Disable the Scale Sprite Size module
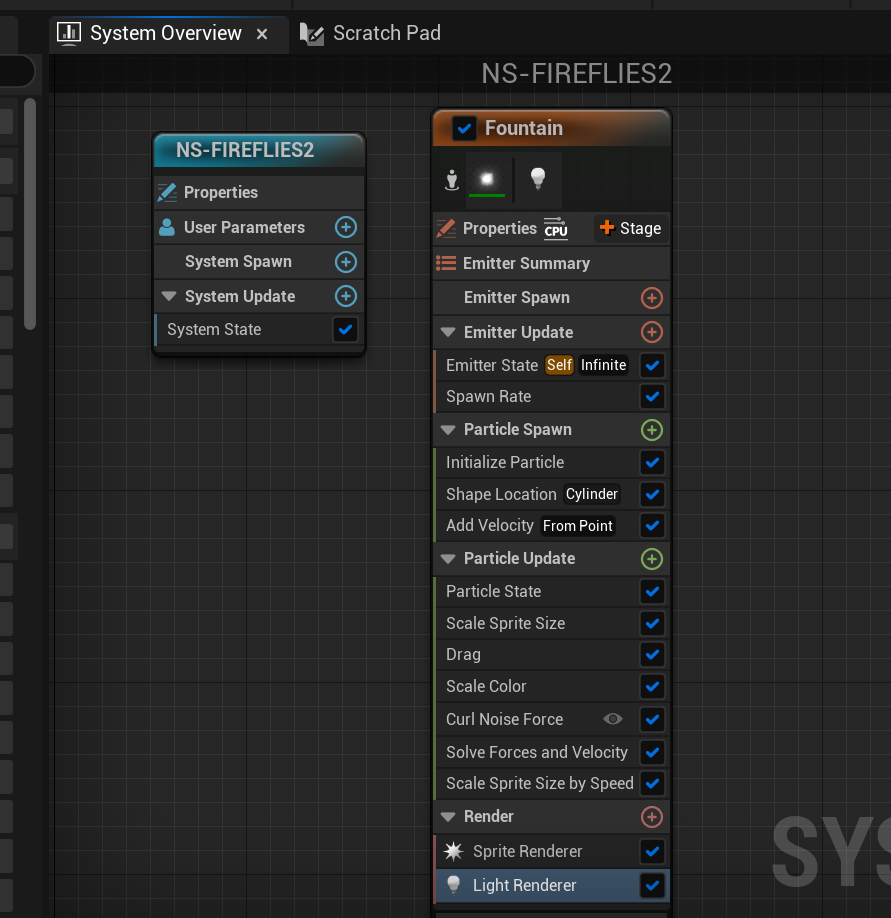This screenshot has height=918, width=891. tap(652, 624)
